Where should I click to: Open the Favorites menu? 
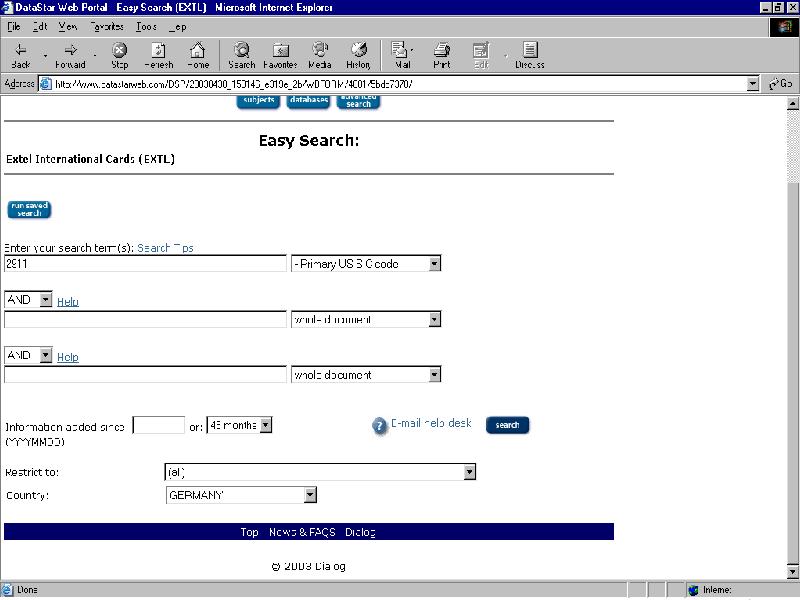(107, 27)
